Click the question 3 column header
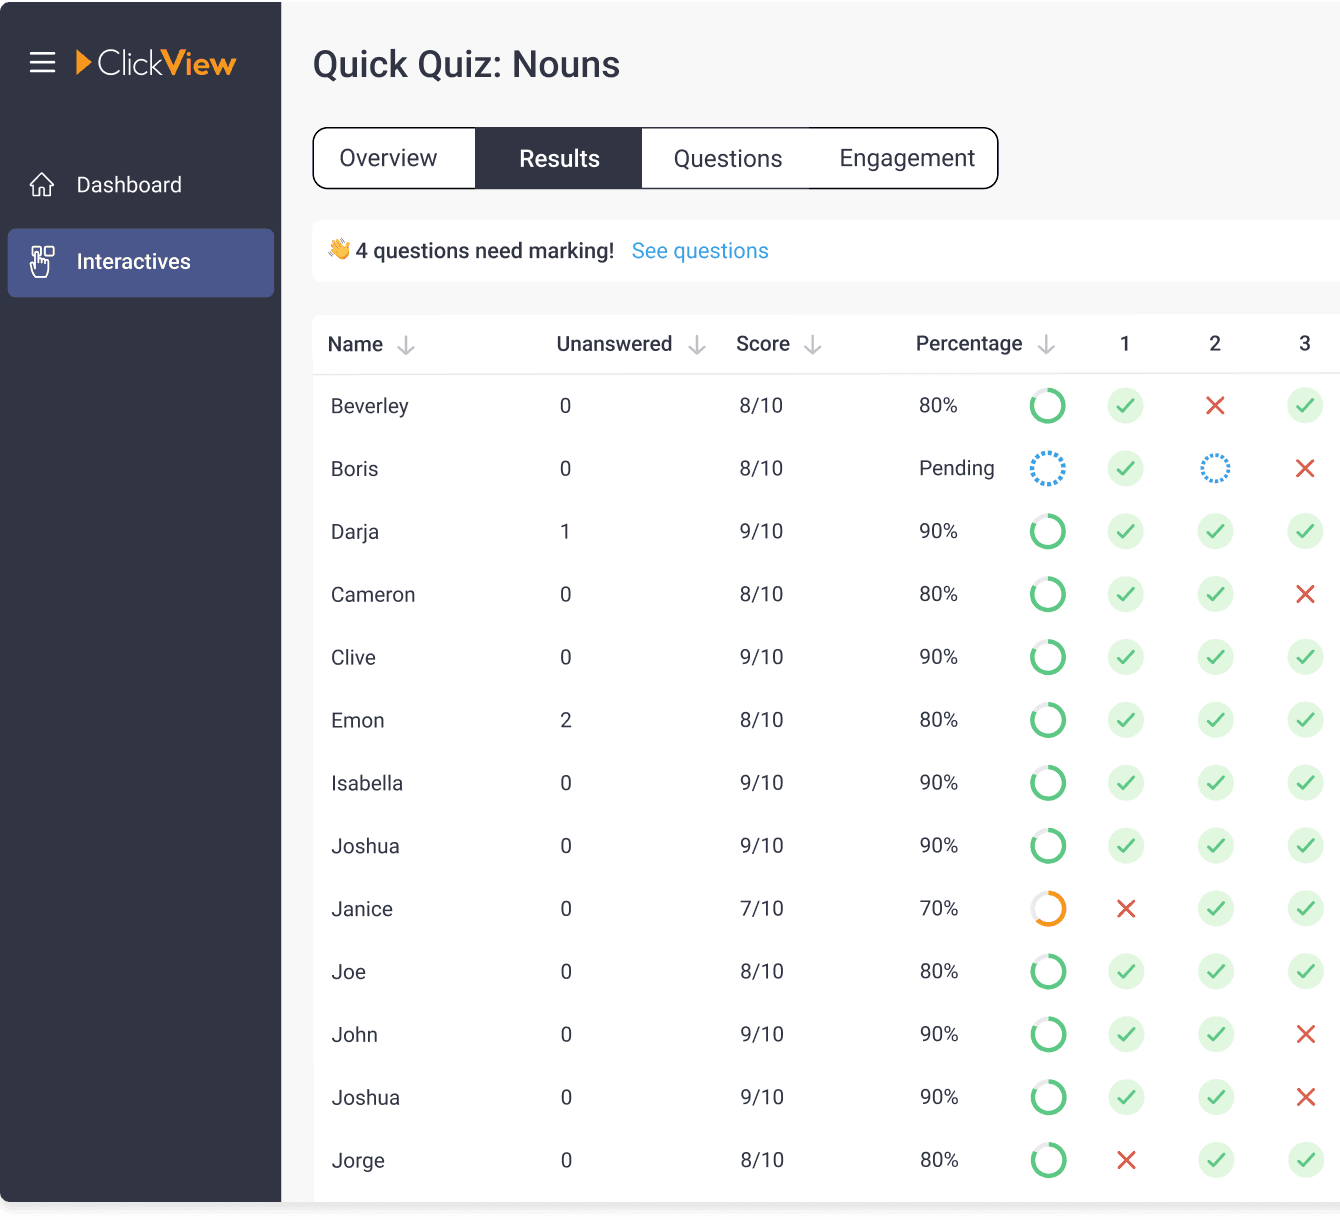 (1305, 344)
